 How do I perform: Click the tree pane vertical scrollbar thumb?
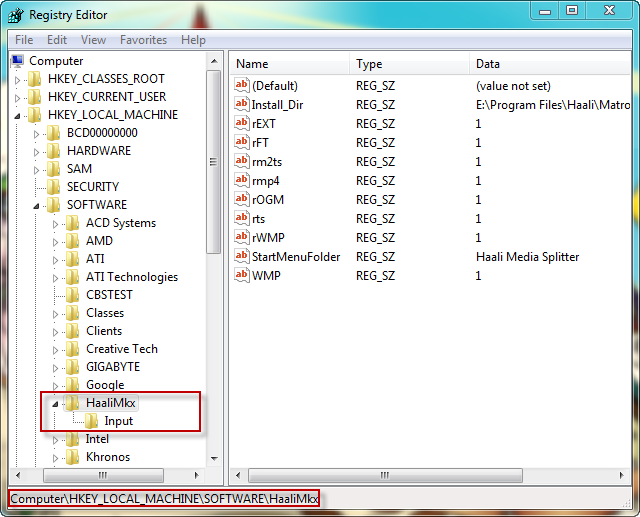(213, 162)
